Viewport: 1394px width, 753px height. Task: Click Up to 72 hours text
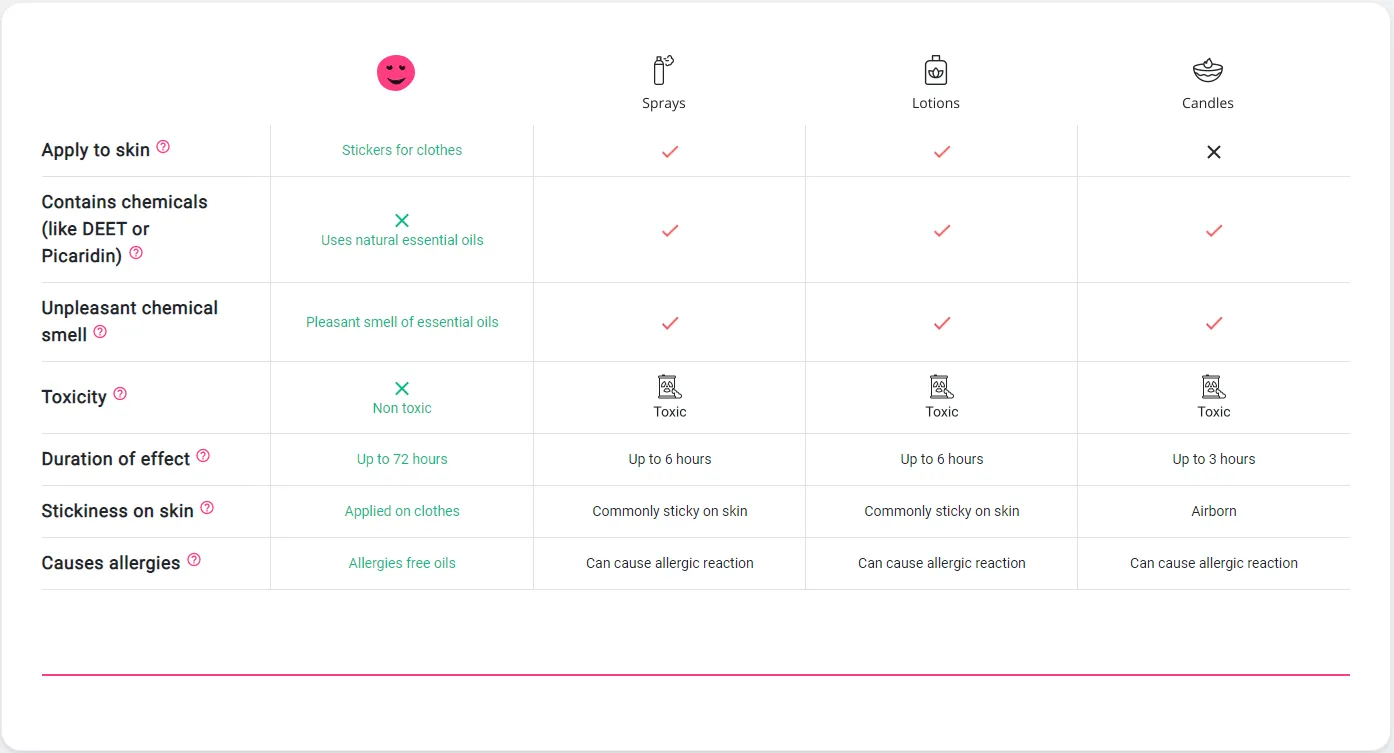402,459
